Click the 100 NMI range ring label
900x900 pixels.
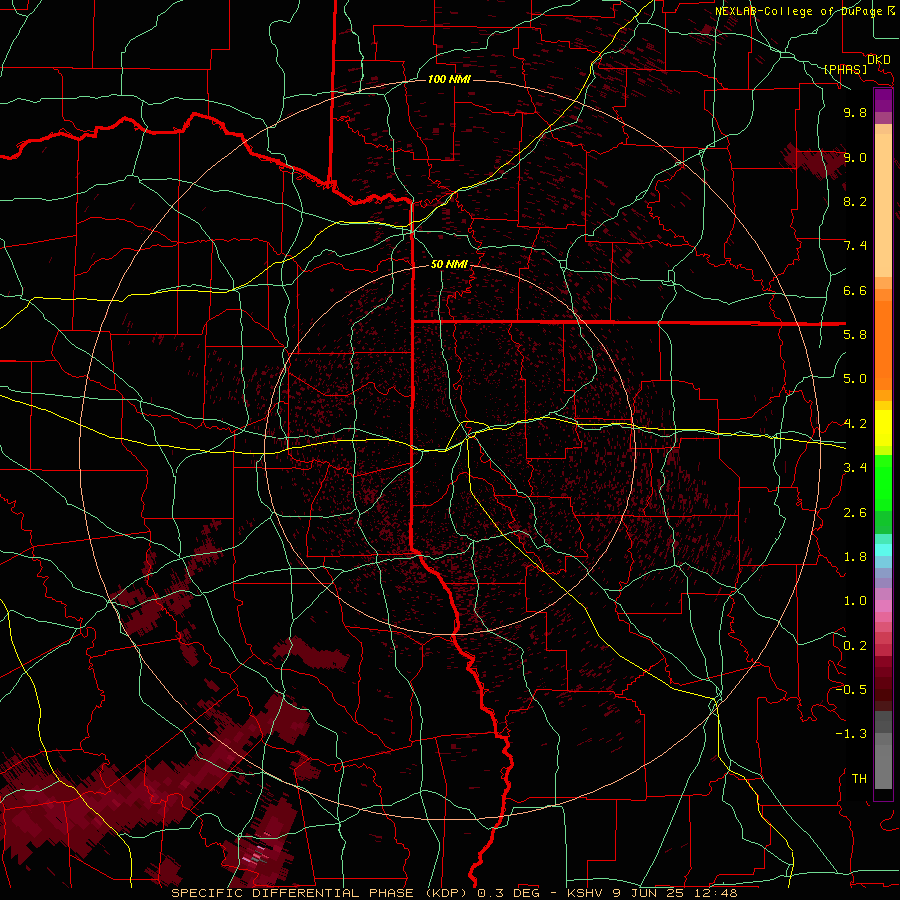[449, 79]
